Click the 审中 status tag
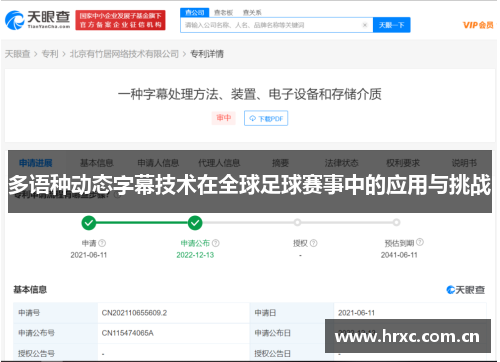500x362 pixels. click(x=224, y=118)
